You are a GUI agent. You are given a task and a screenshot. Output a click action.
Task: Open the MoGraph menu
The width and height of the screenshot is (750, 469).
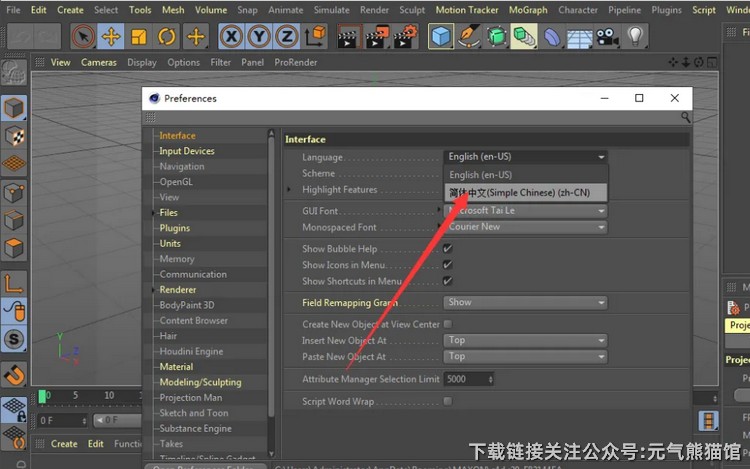[527, 10]
